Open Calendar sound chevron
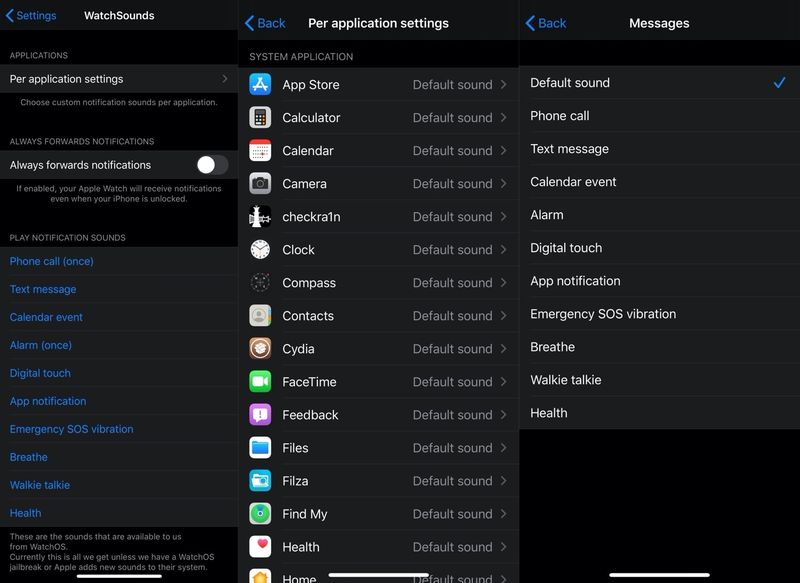 pyautogui.click(x=504, y=151)
